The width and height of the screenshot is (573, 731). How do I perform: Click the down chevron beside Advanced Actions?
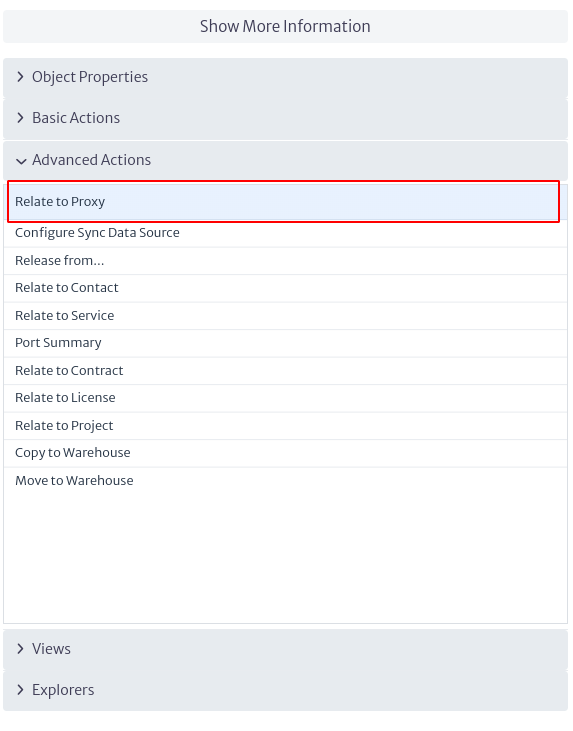click(x=21, y=161)
